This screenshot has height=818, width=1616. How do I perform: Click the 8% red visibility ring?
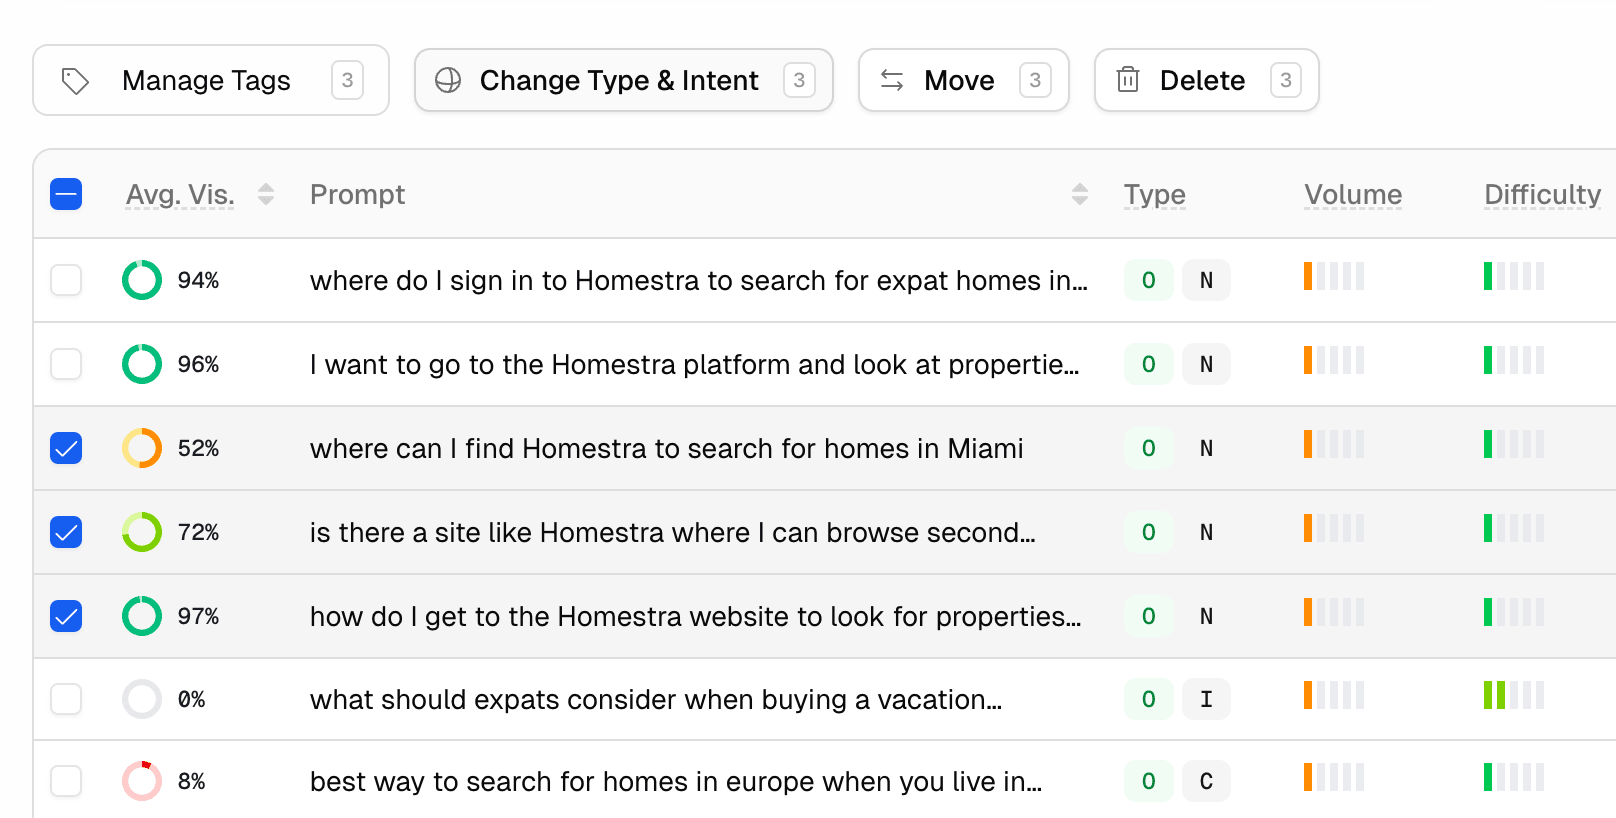[x=142, y=781]
